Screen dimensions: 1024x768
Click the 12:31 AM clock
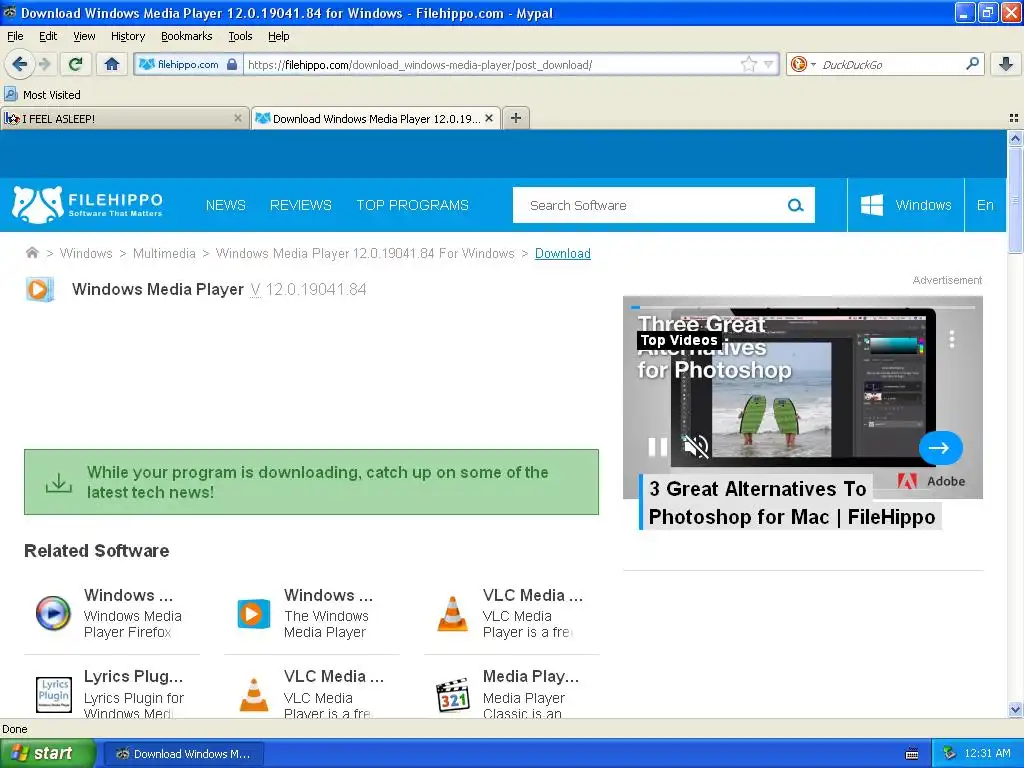[x=987, y=753]
